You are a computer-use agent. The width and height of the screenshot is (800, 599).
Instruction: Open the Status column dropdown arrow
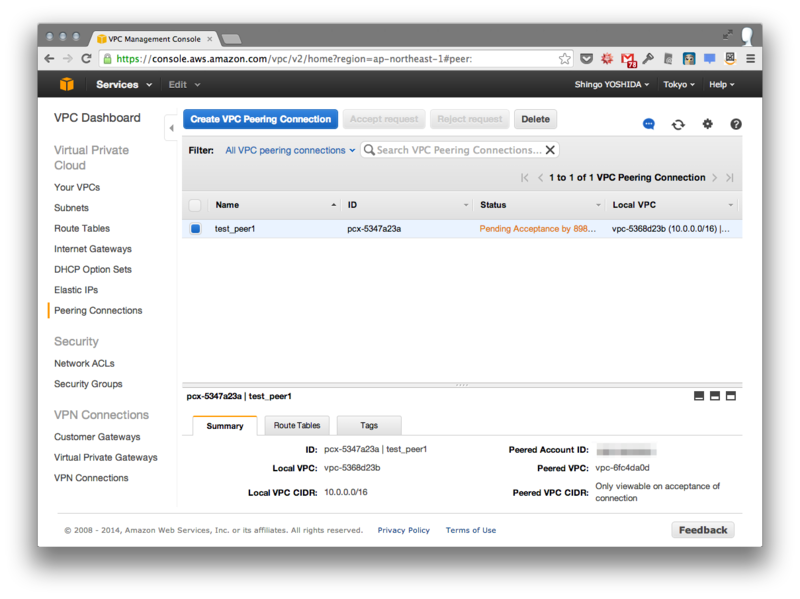point(598,205)
